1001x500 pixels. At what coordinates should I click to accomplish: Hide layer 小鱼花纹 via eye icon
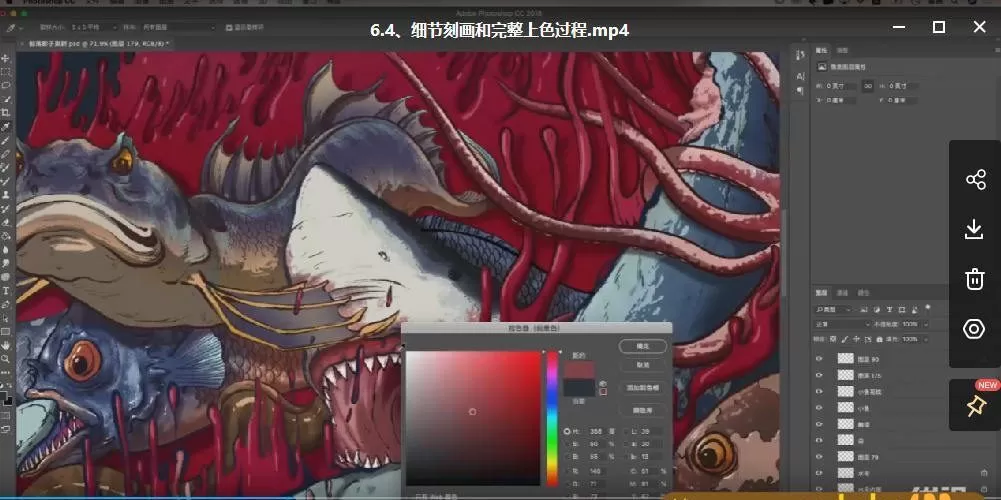[x=819, y=391]
